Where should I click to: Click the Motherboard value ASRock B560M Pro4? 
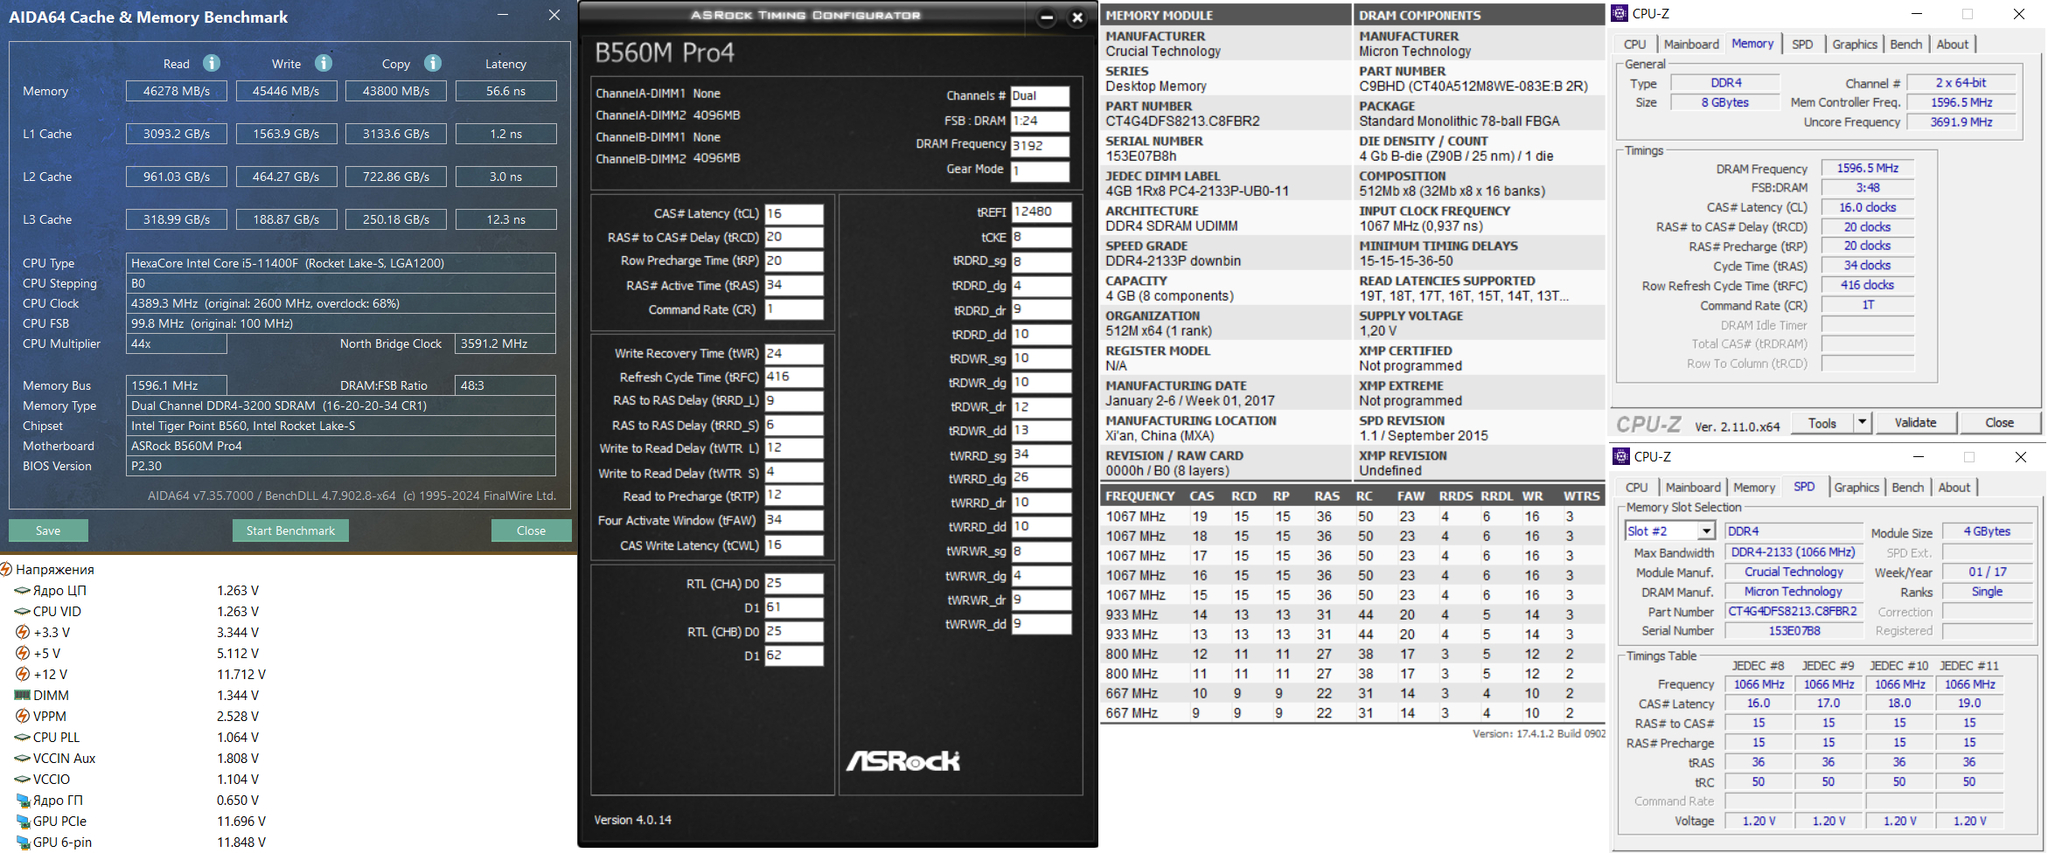click(x=341, y=446)
